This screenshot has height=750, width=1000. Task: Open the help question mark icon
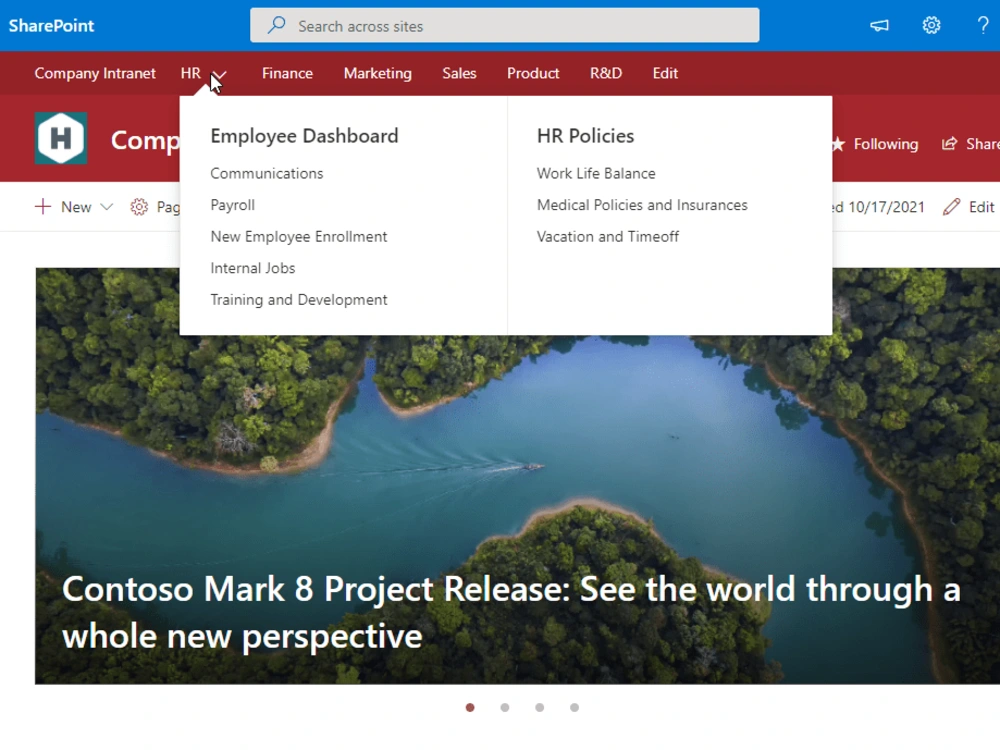[983, 26]
